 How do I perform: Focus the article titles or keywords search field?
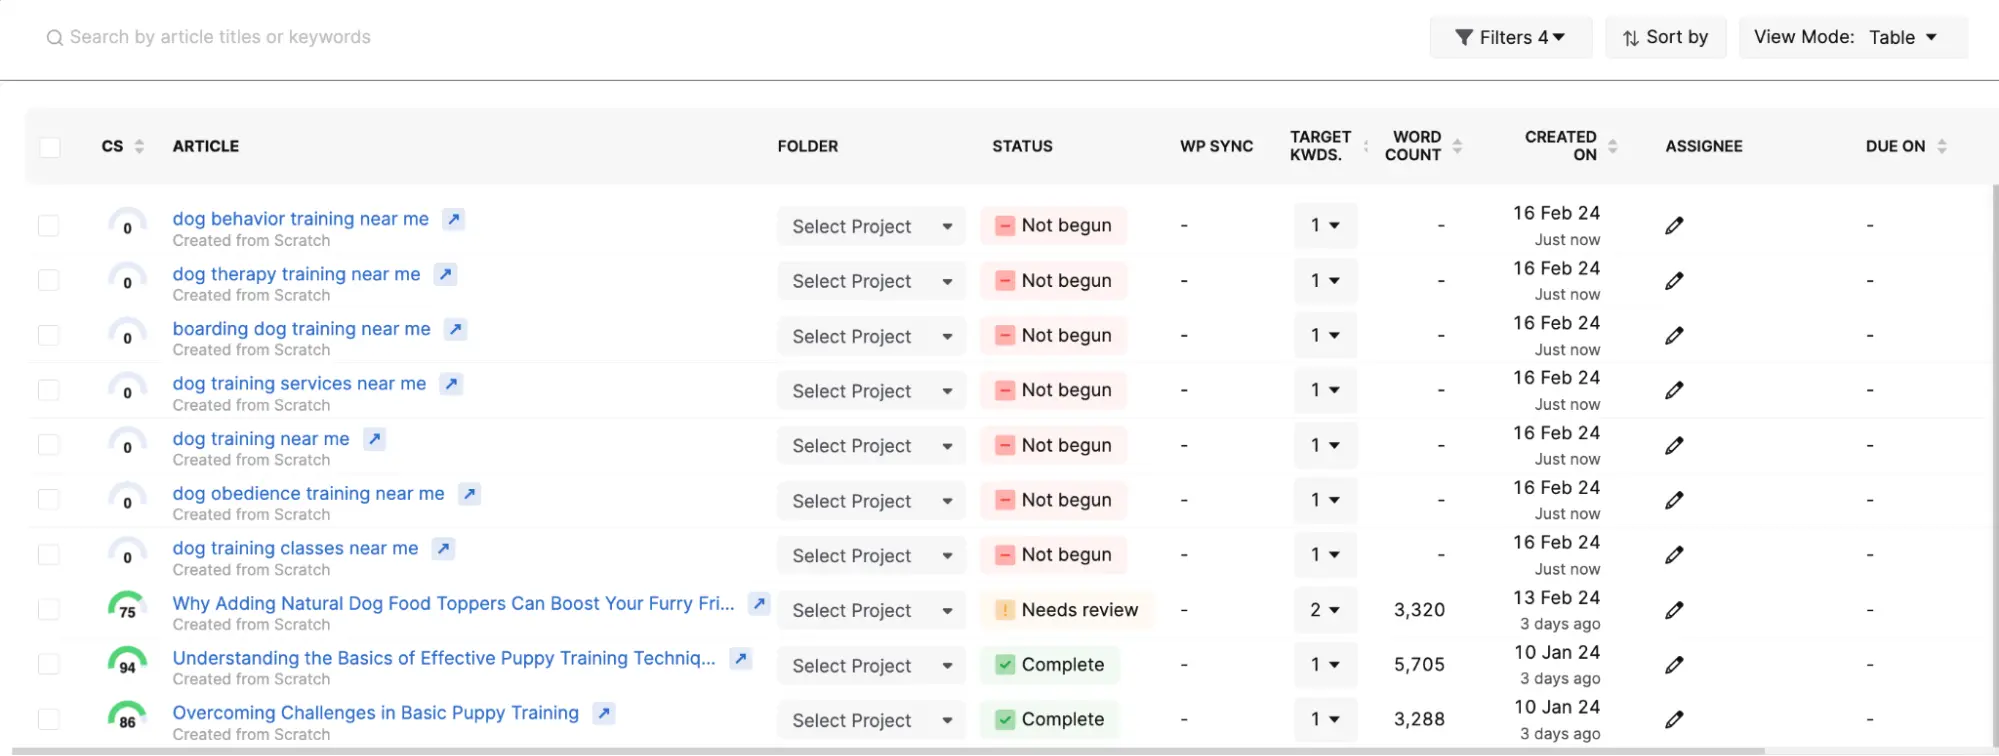click(220, 37)
